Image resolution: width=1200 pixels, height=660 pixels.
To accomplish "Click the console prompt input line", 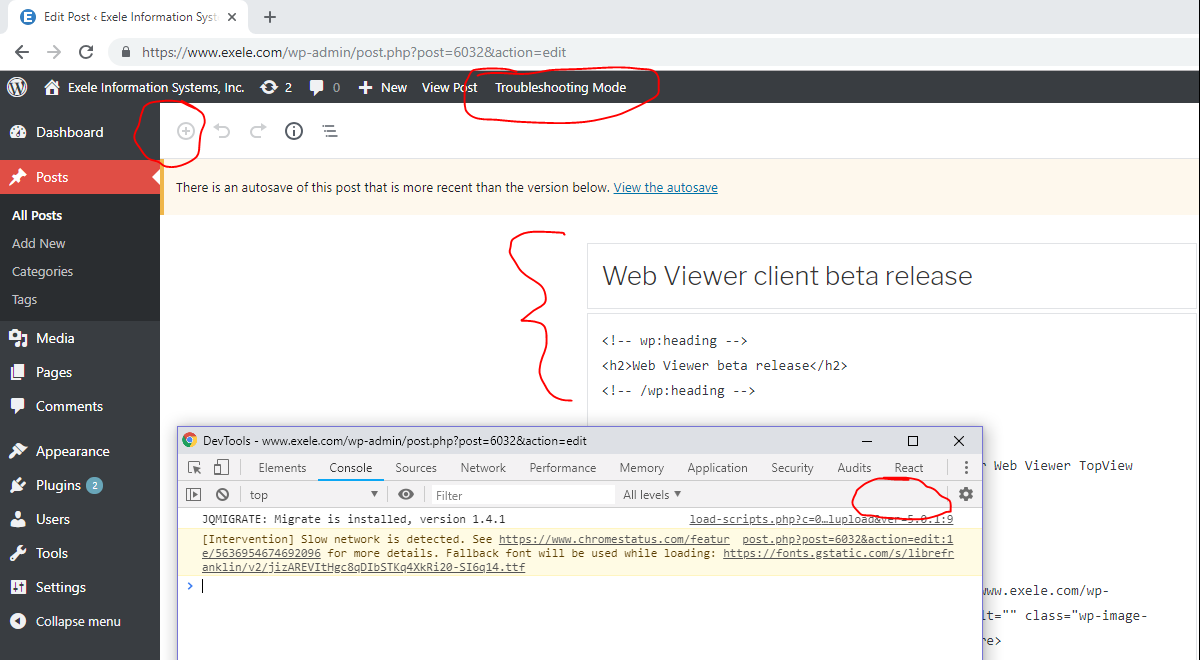I will pos(580,586).
